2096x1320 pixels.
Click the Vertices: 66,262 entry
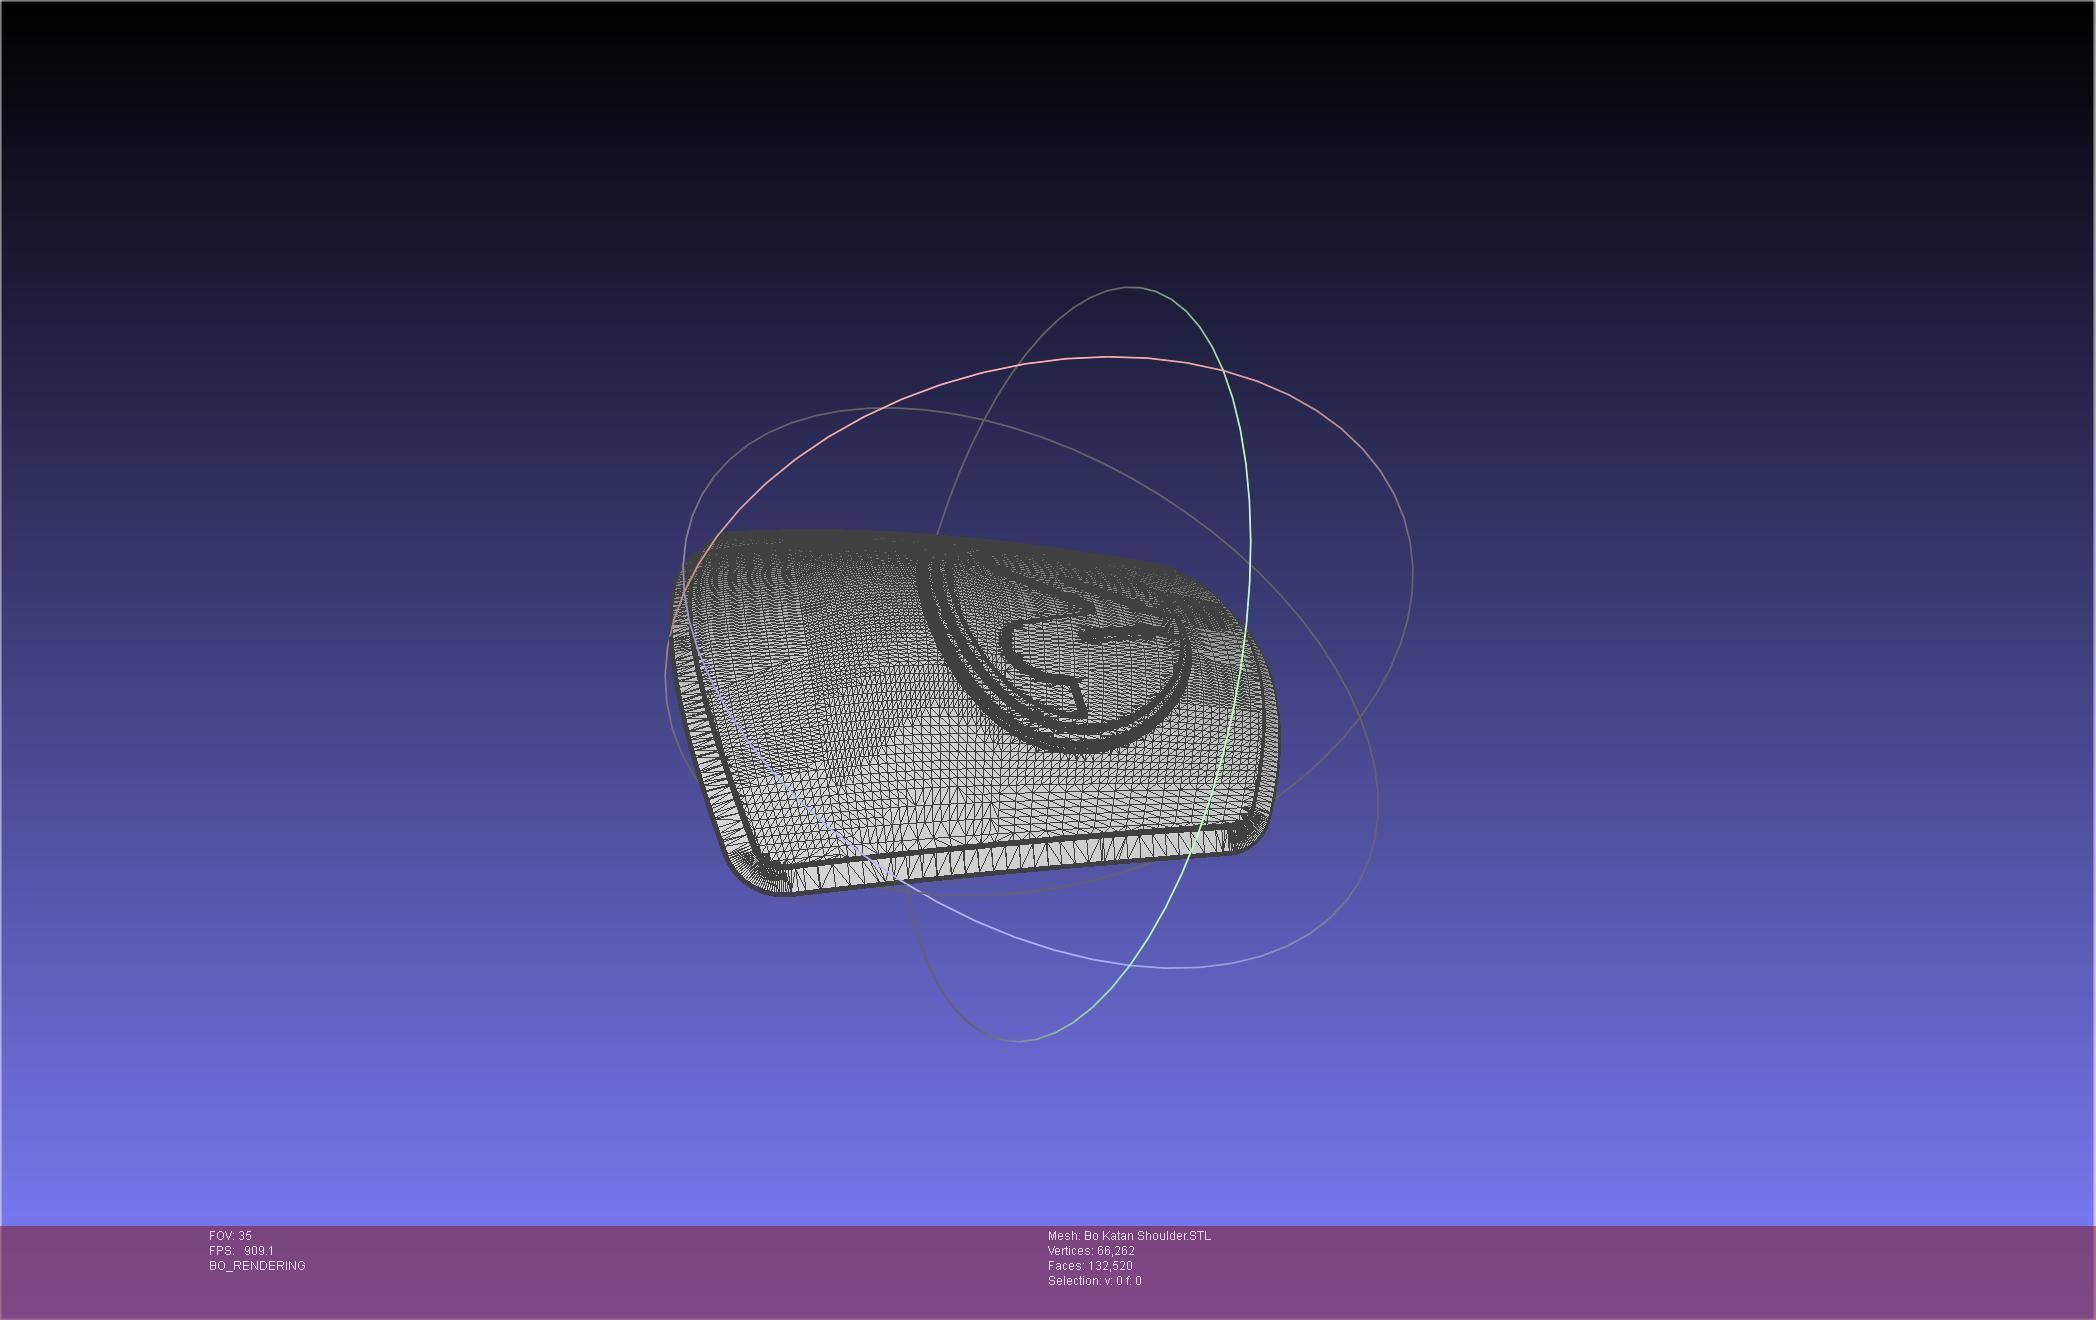(x=1091, y=1251)
